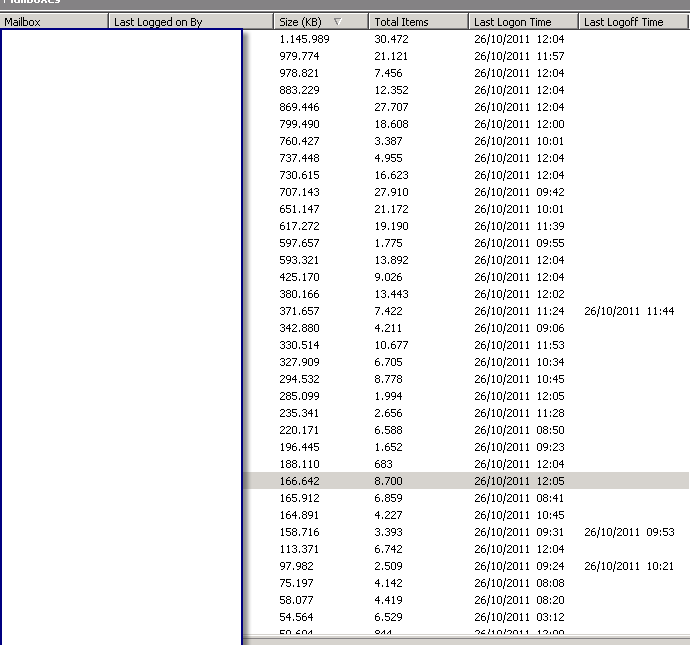This screenshot has width=690, height=645.
Task: Click logon time 26/10/2011 11:57
Action: pos(519,56)
